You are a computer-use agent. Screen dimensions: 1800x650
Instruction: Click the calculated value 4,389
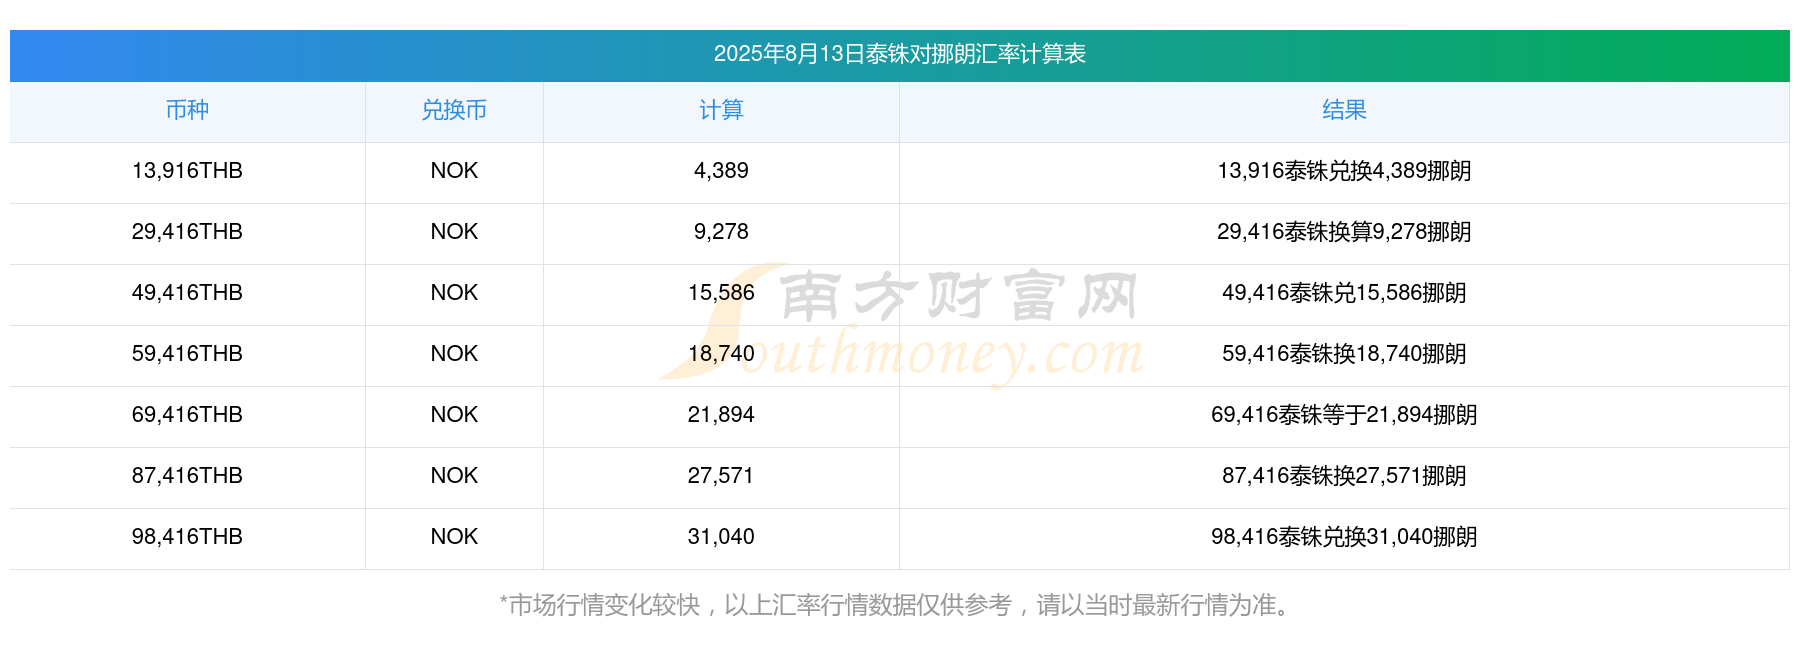click(721, 171)
